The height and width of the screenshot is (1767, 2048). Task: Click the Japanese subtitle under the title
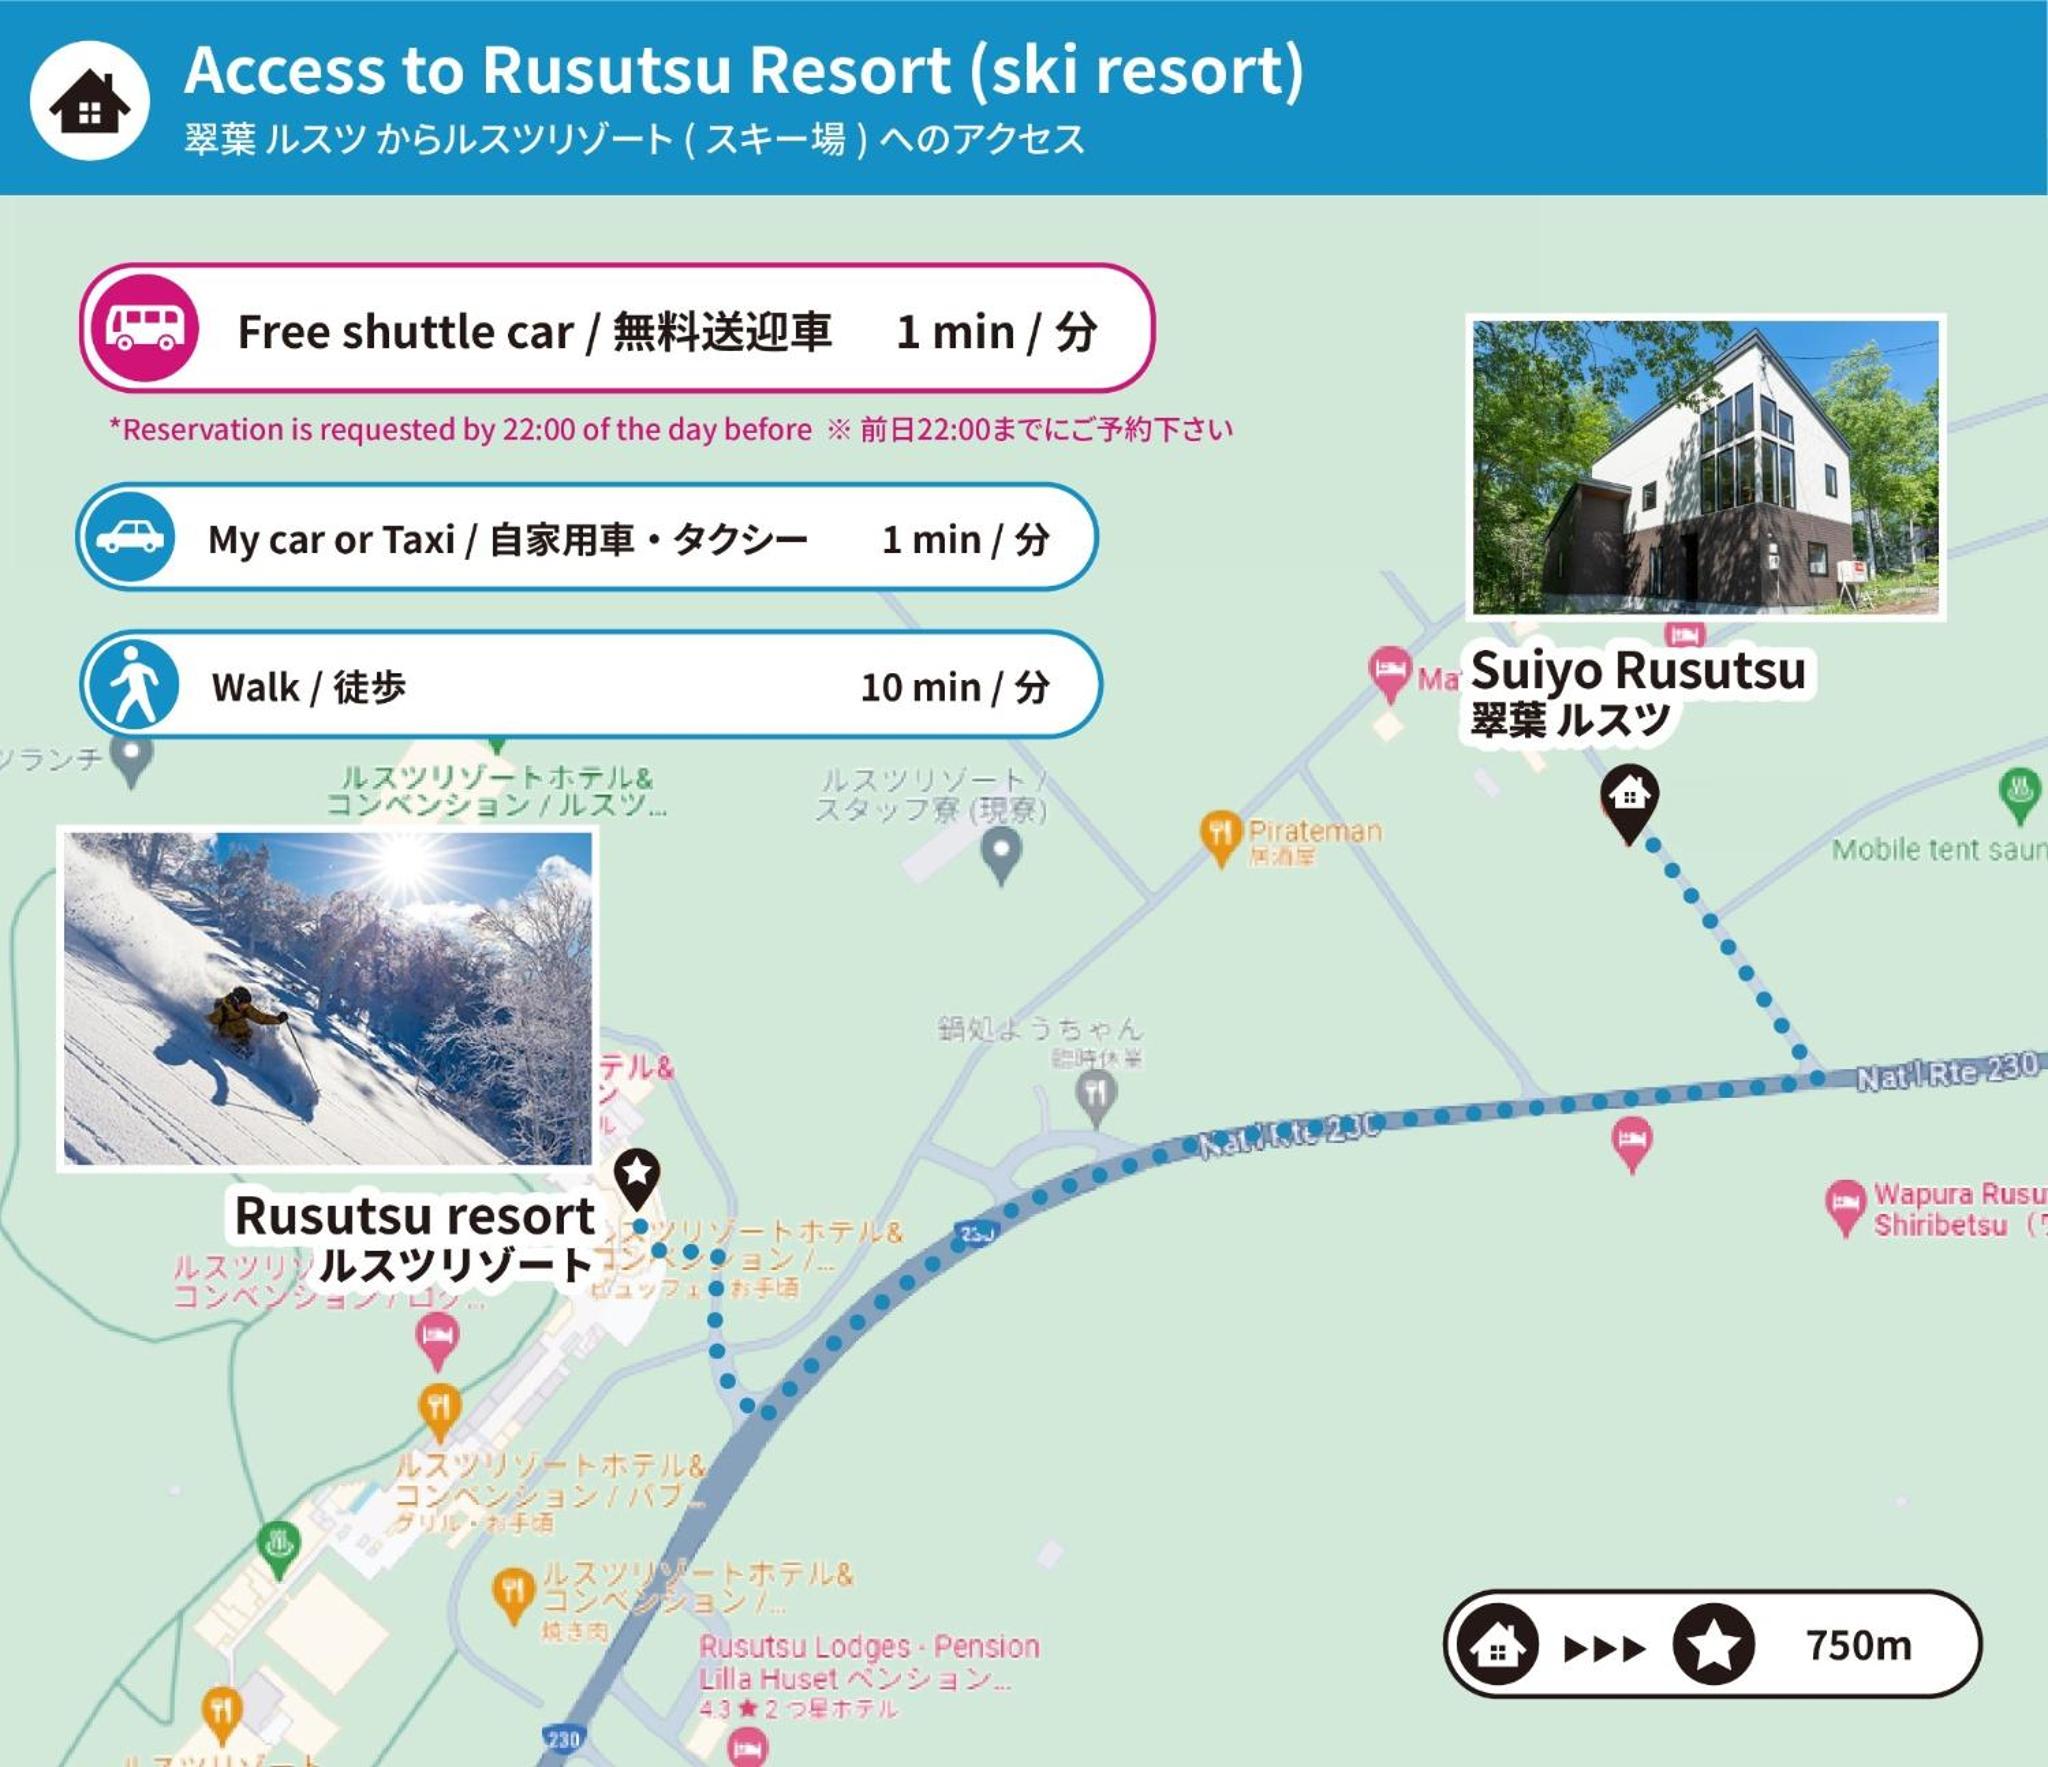634,139
